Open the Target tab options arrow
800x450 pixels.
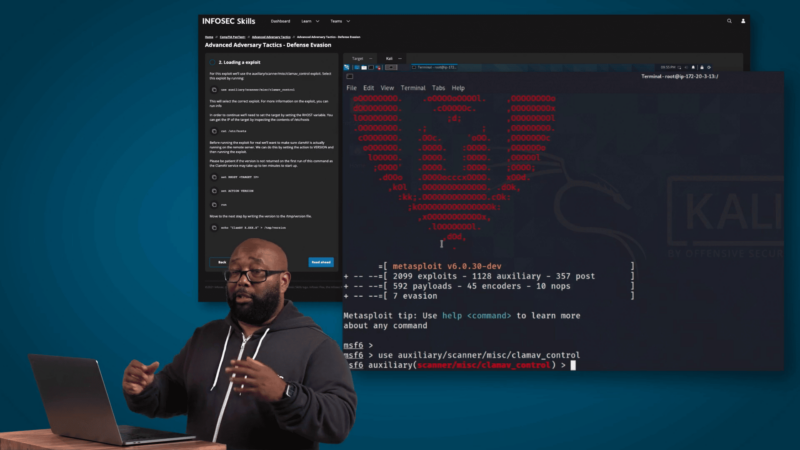click(370, 58)
